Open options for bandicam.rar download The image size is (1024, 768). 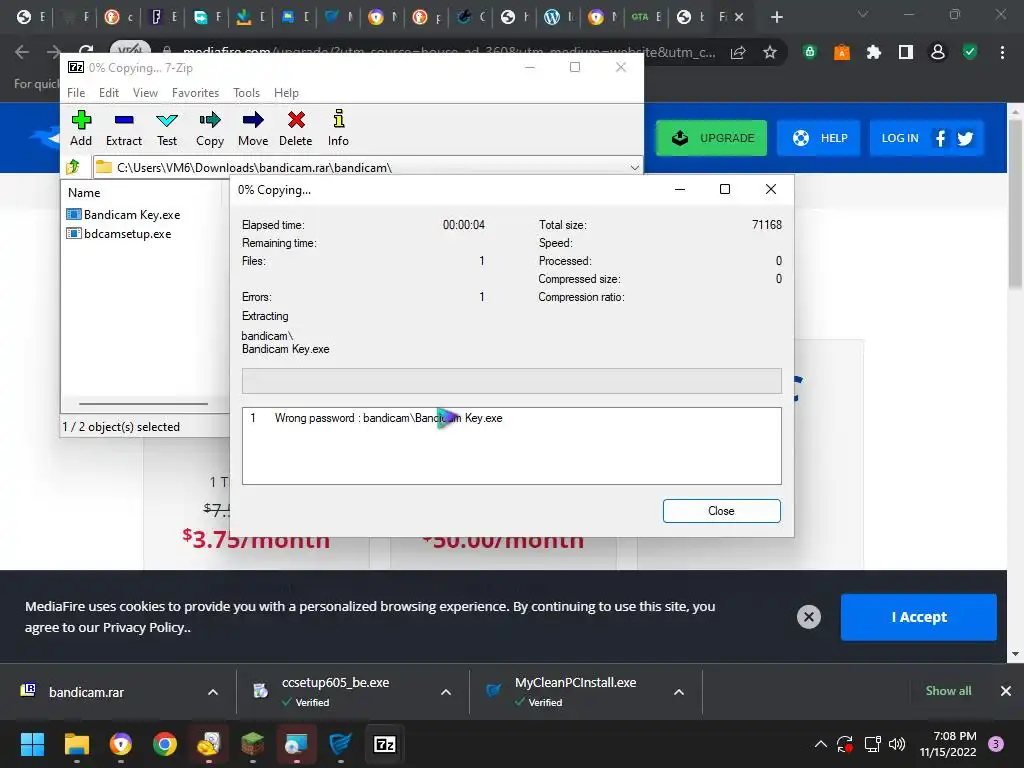point(213,692)
